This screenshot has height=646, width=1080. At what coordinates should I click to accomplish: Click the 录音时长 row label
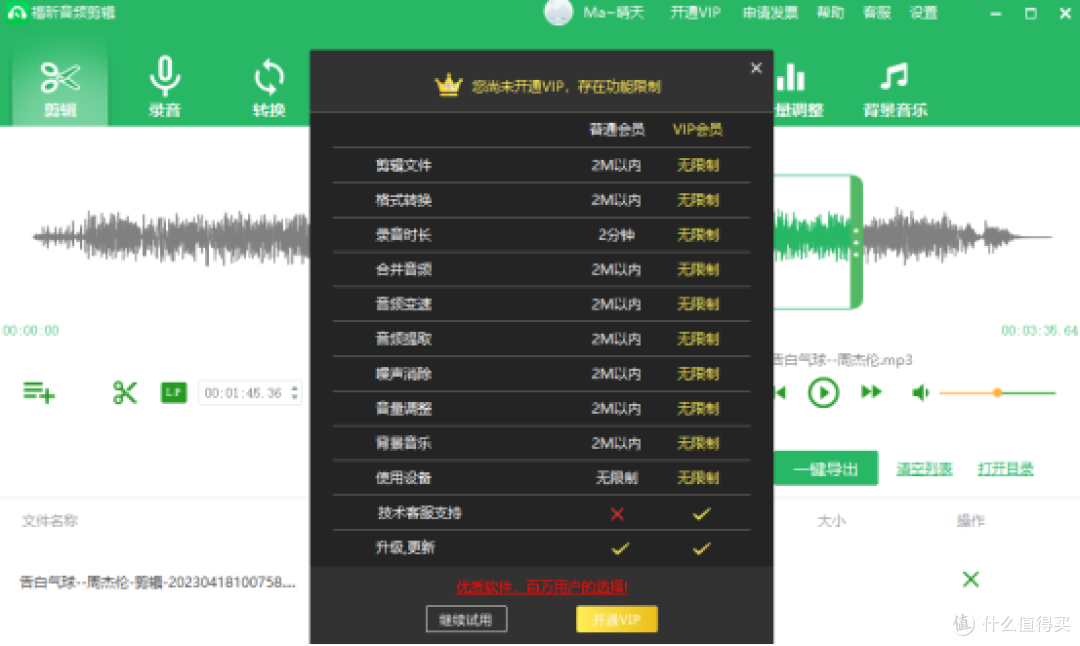click(404, 235)
